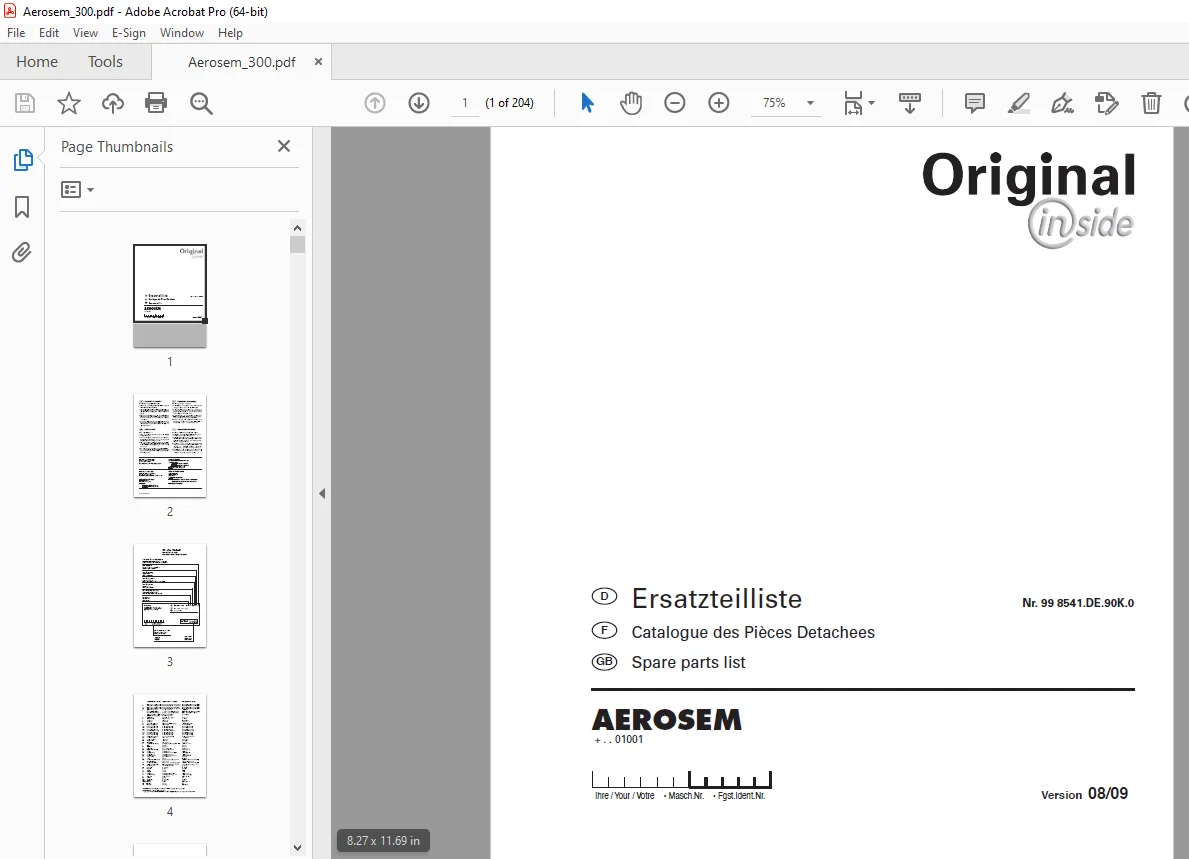The height and width of the screenshot is (859, 1189).
Task: Go to previous page arrow
Action: point(375,103)
